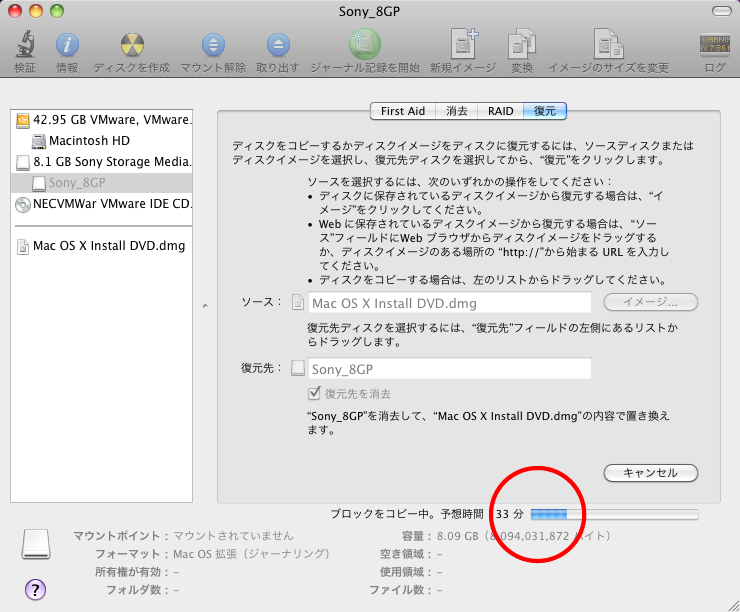Click the sidebar splitter handle dot
The height and width of the screenshot is (612, 740).
coord(205,306)
